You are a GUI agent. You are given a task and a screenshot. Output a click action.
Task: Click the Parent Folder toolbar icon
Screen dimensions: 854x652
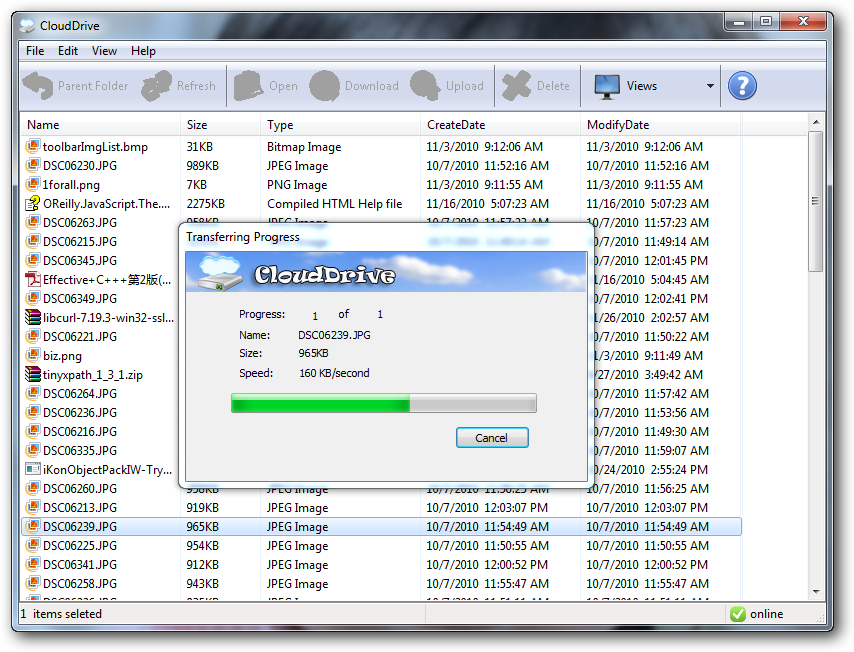pyautogui.click(x=38, y=86)
